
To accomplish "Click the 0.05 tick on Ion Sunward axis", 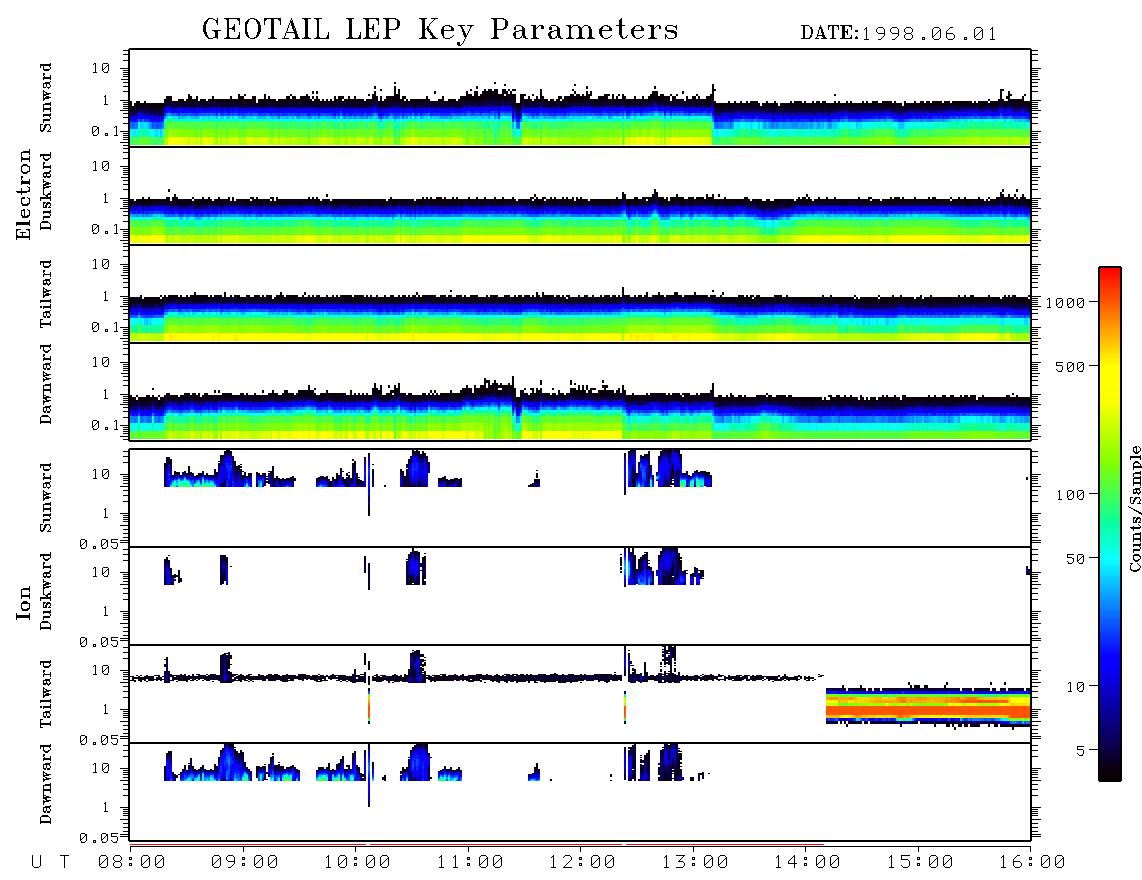I will pos(99,544).
